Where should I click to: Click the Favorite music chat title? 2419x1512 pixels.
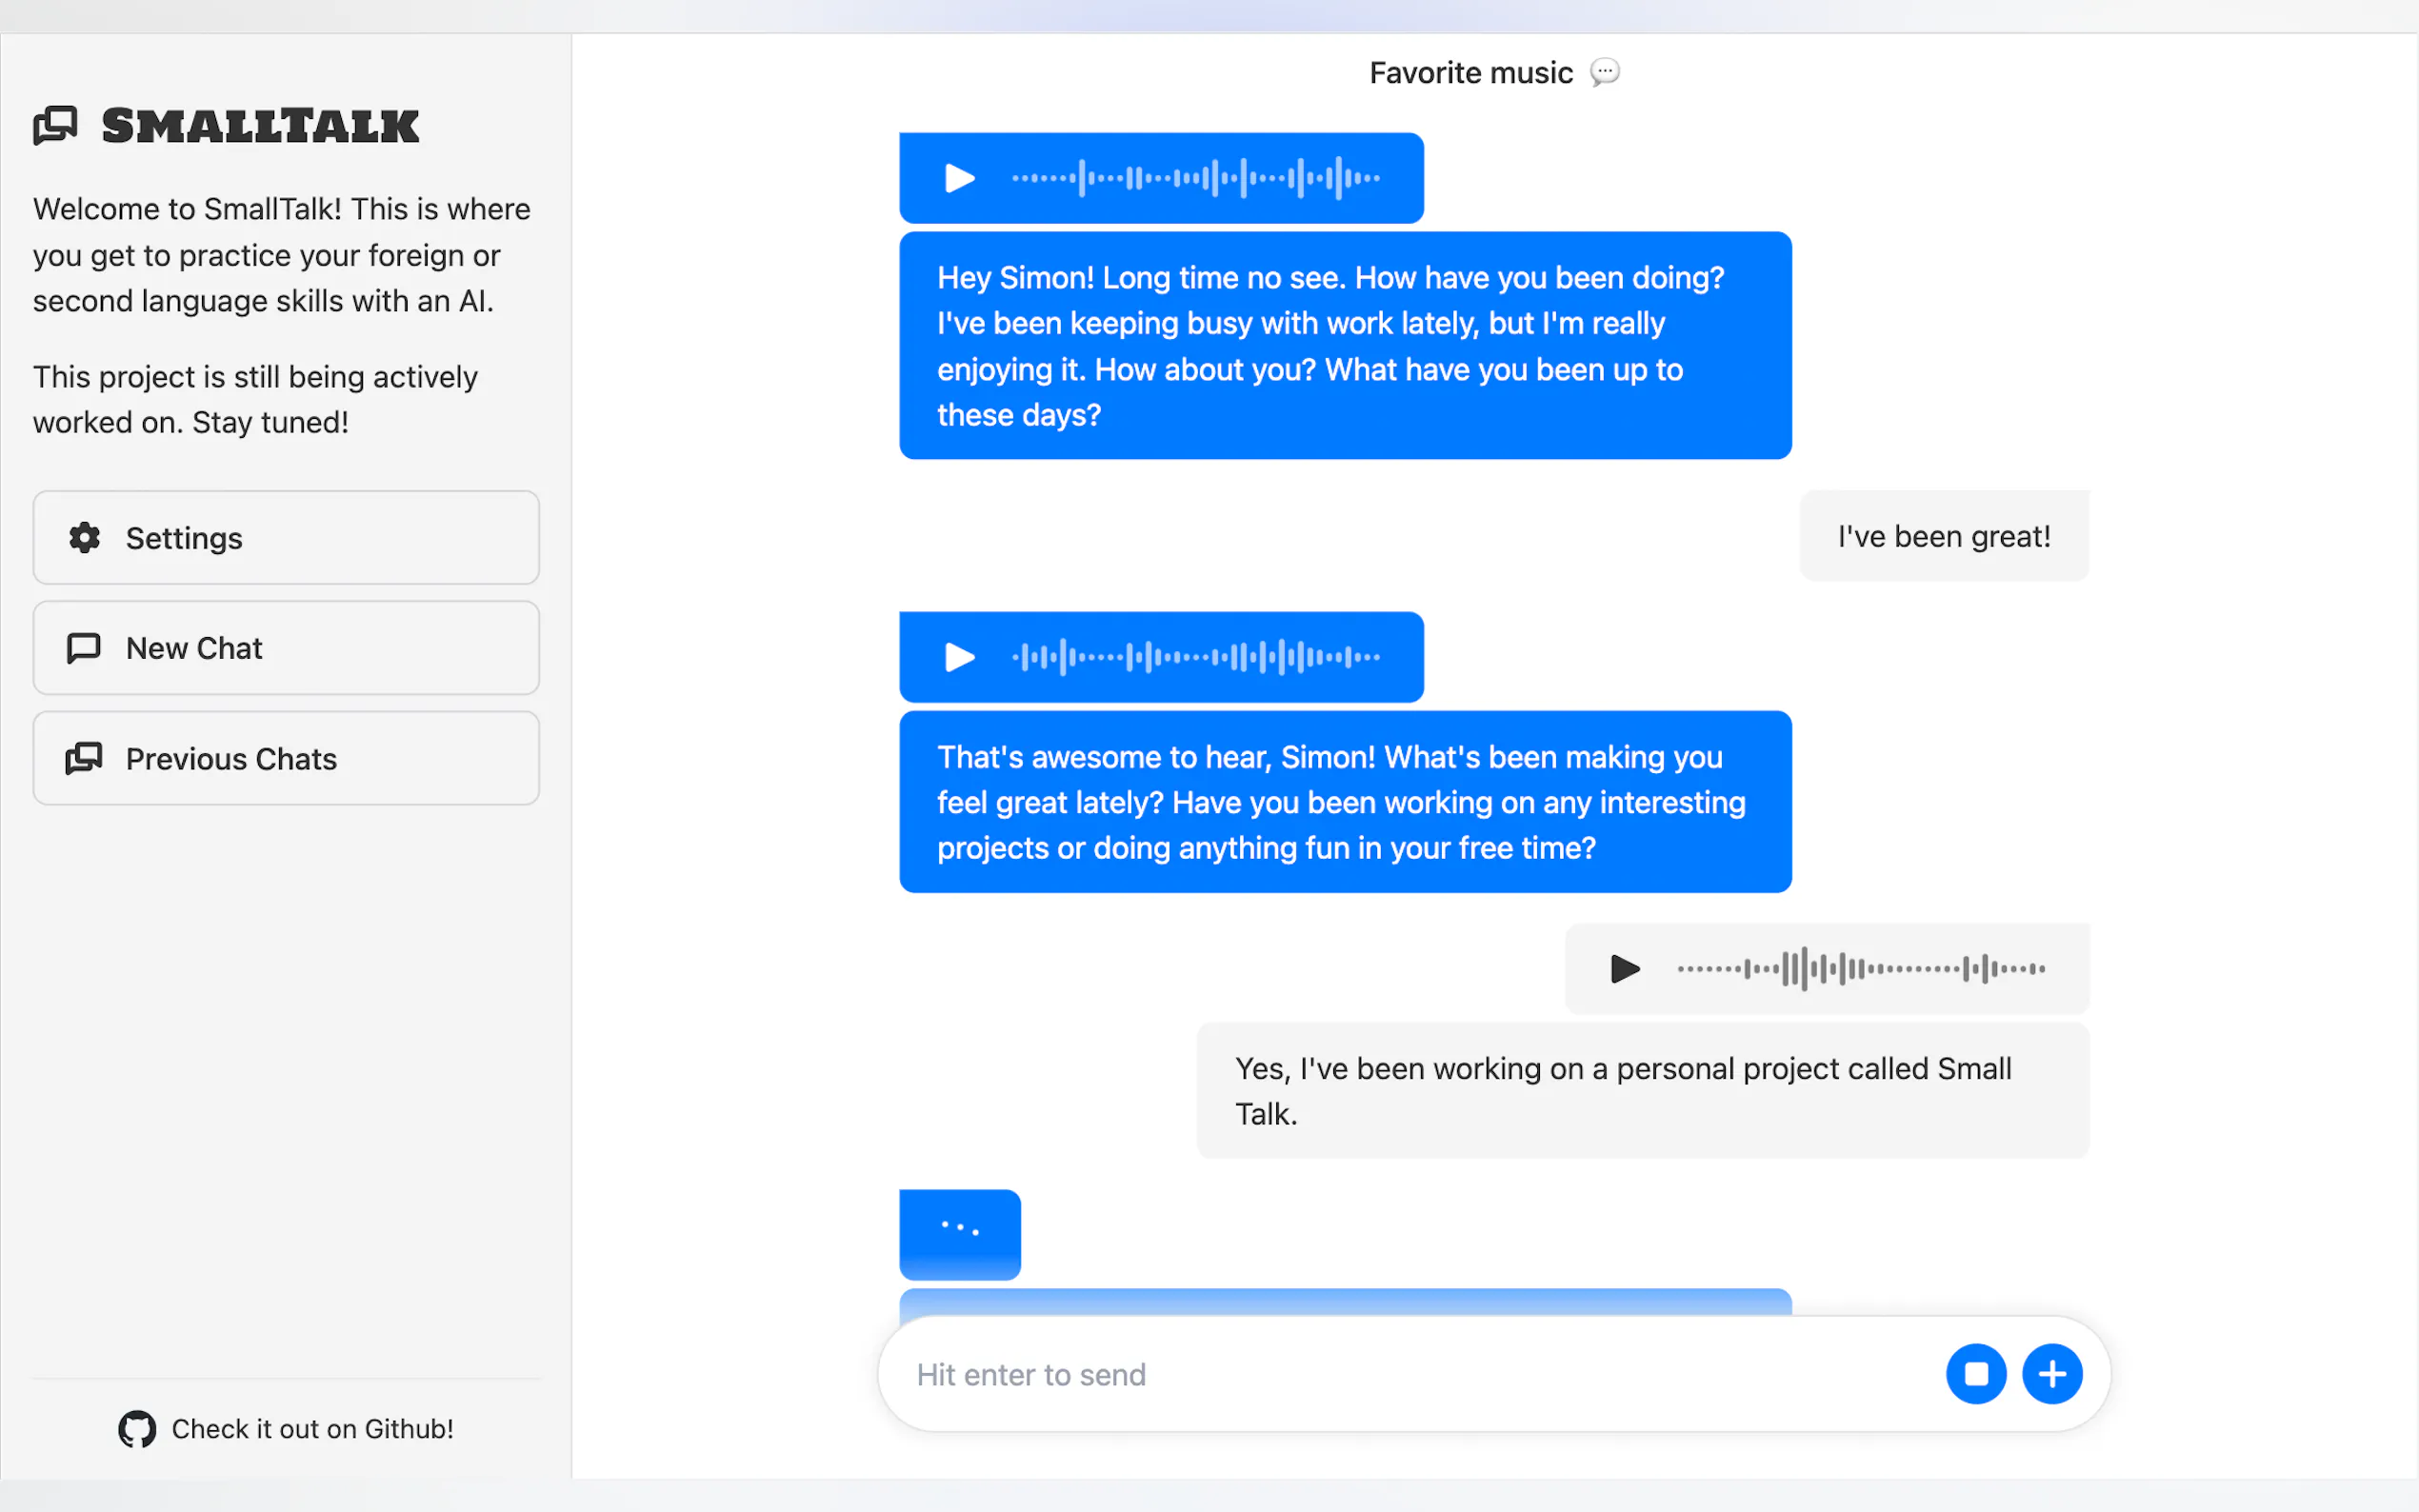pos(1470,73)
